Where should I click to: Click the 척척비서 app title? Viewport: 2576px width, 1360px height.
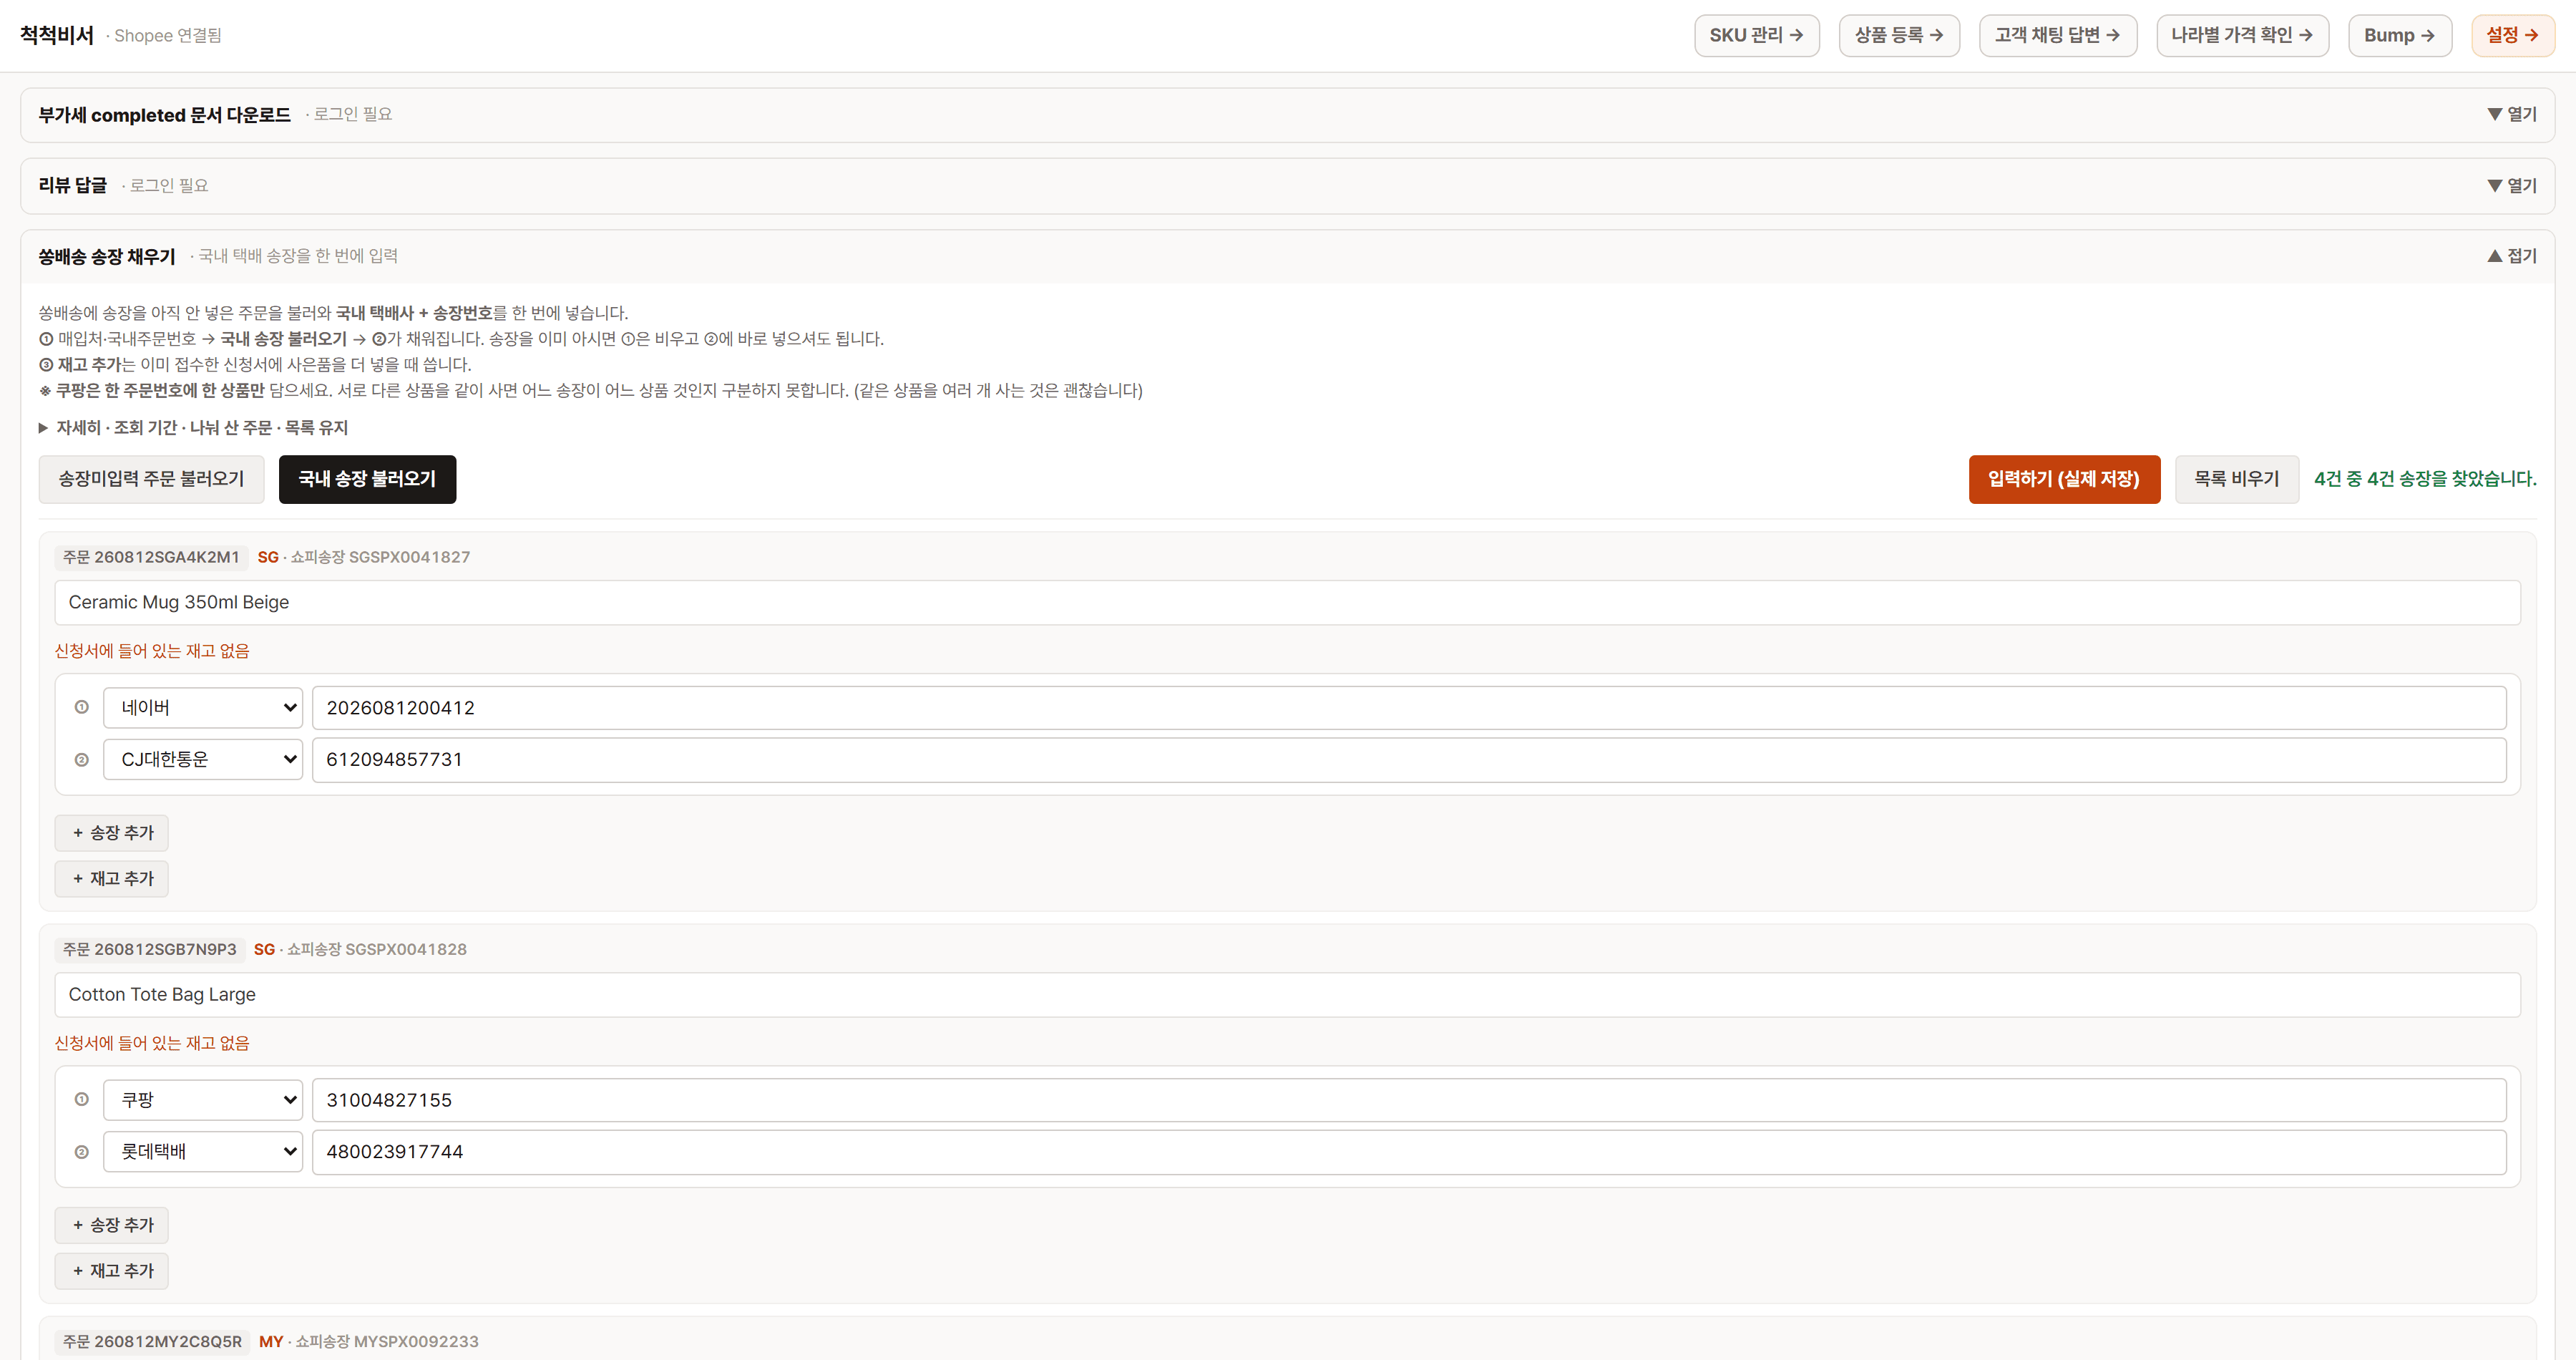57,35
